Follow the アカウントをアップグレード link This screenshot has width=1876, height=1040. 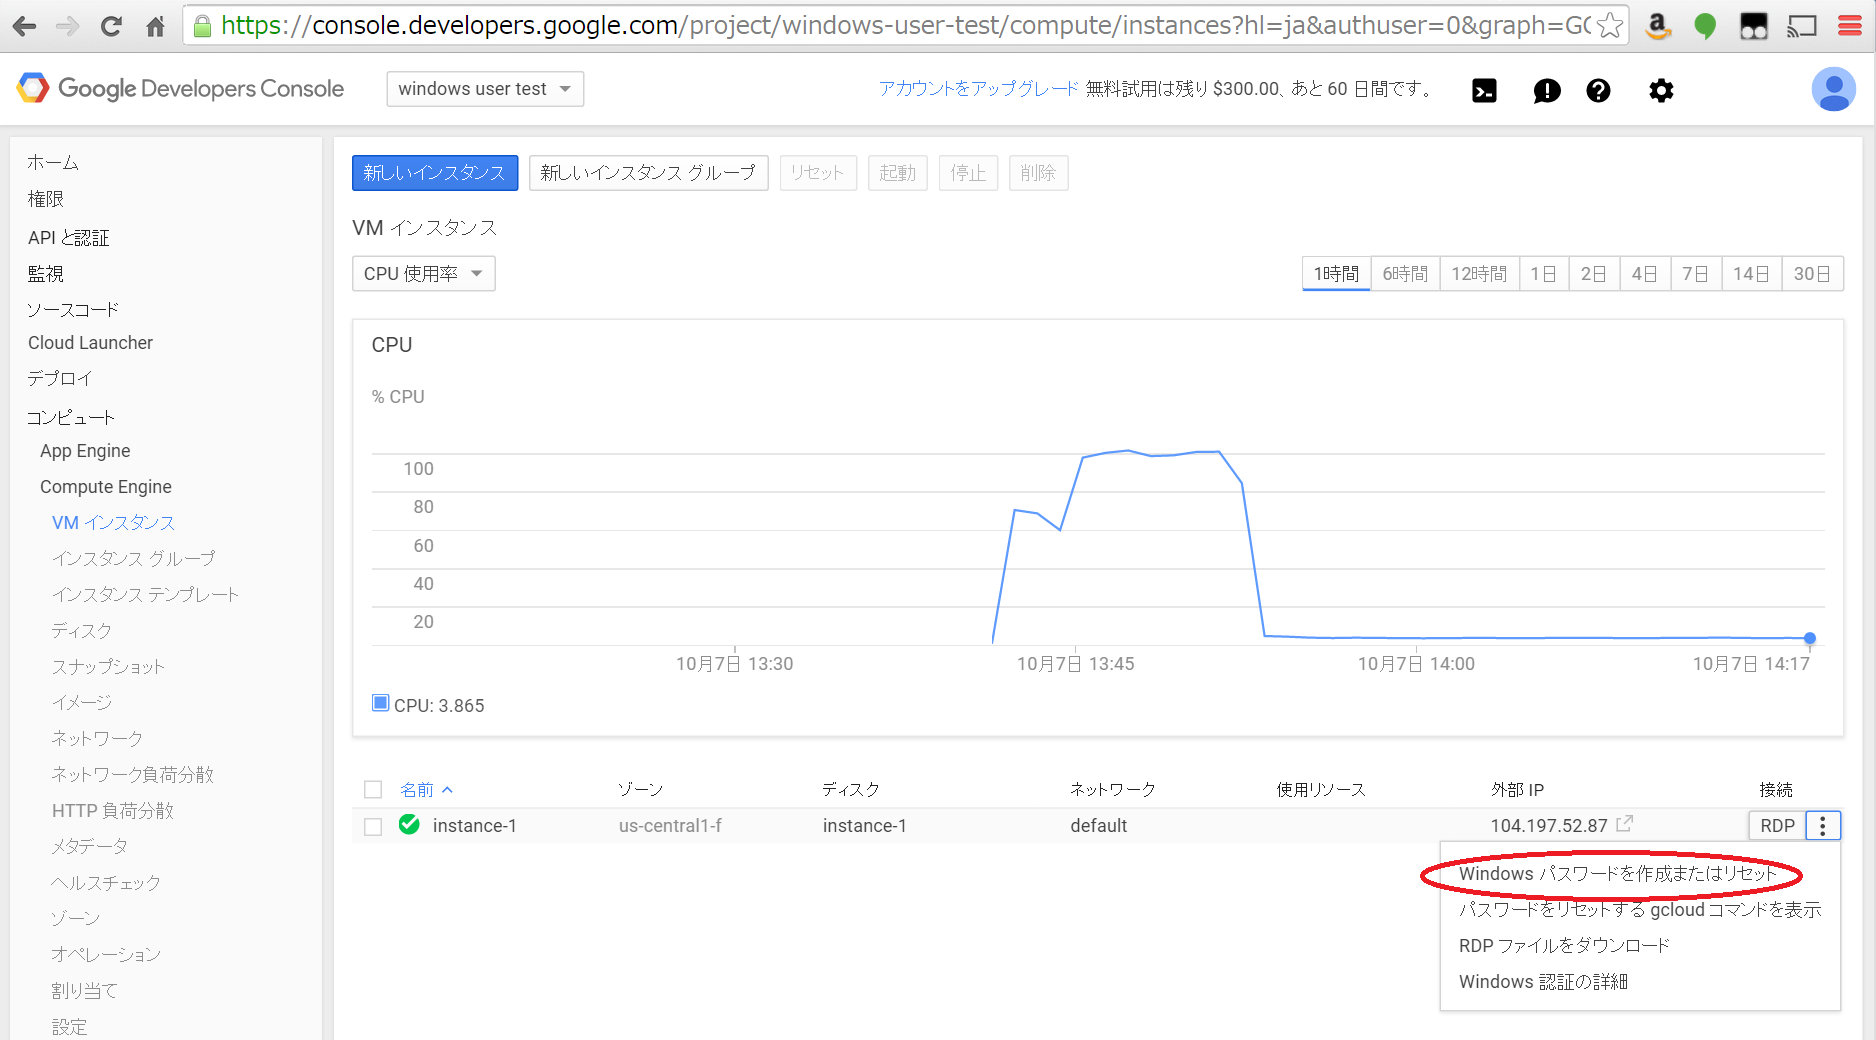tap(979, 89)
